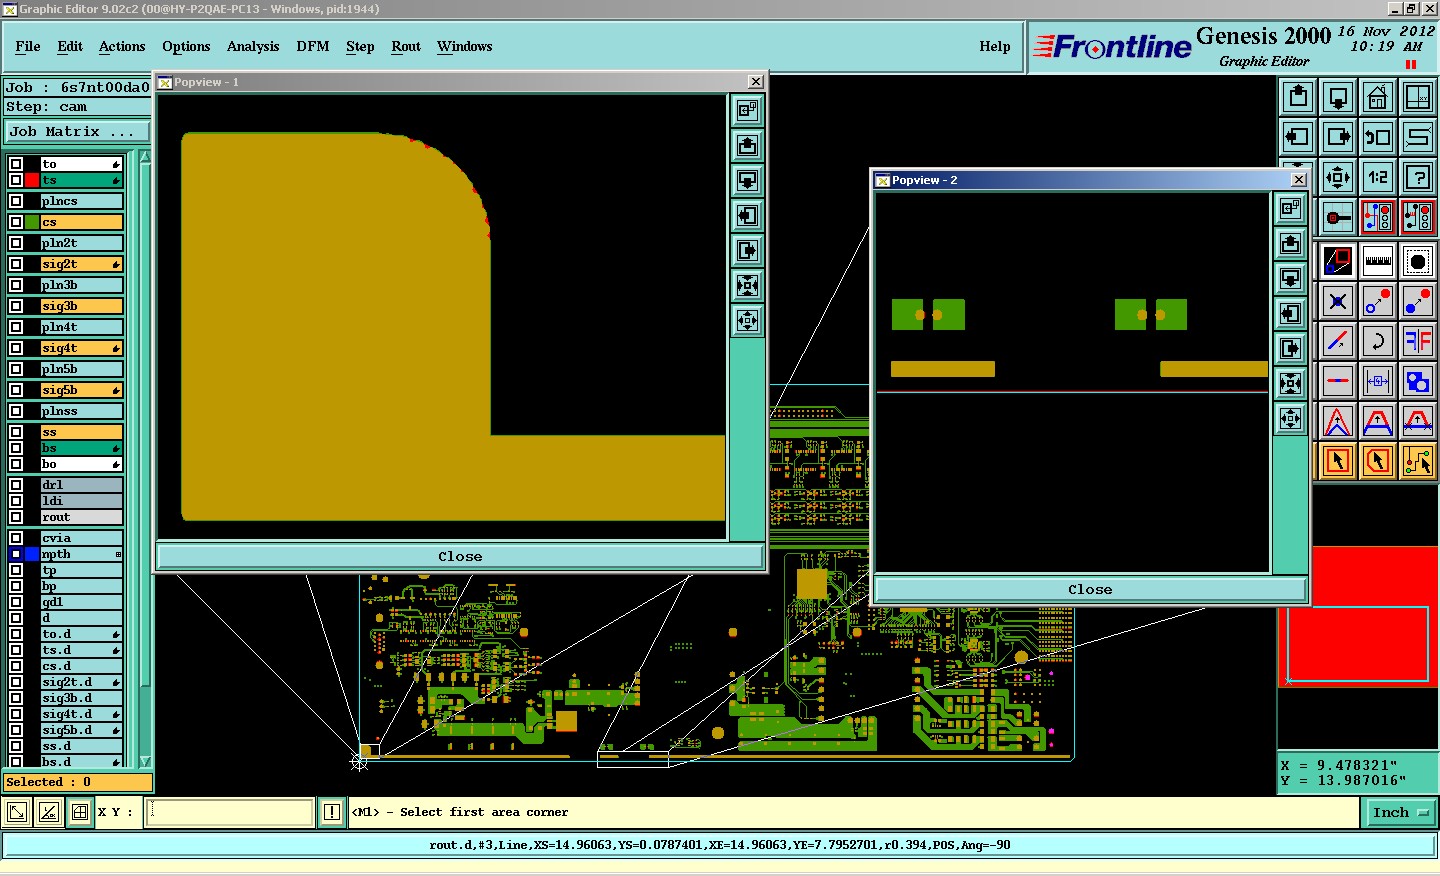
Task: Click the blue color swatch of layer mpth
Action: [32, 554]
